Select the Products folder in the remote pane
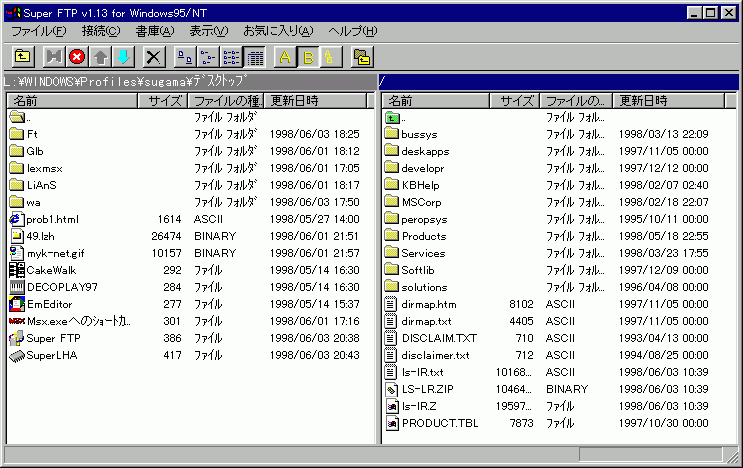This screenshot has height=468, width=743. [x=423, y=236]
